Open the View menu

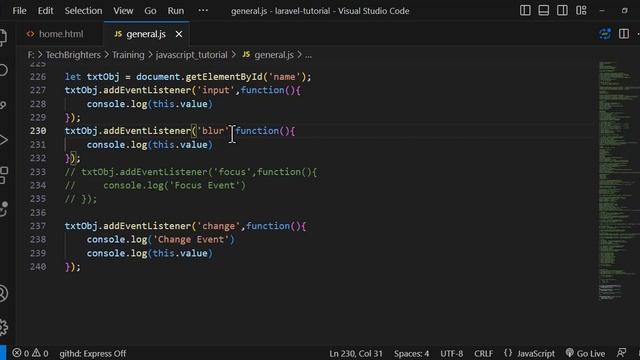tap(123, 11)
